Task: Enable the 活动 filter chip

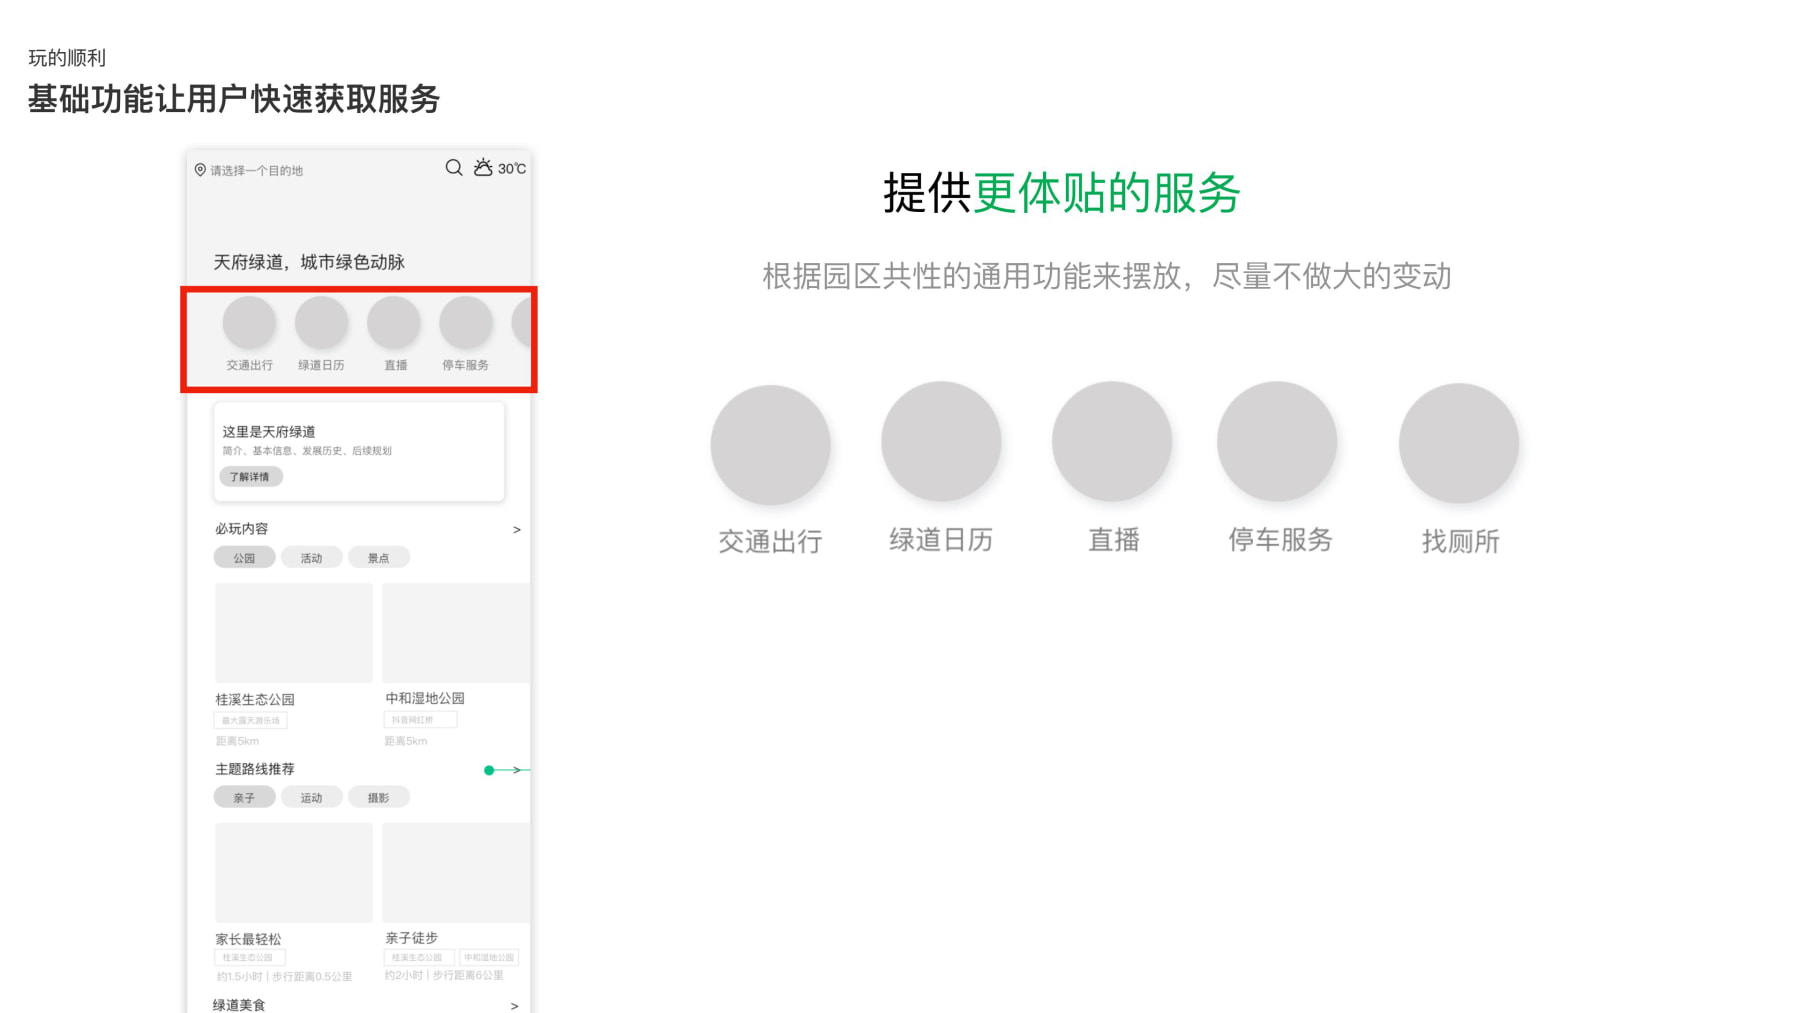Action: (311, 557)
